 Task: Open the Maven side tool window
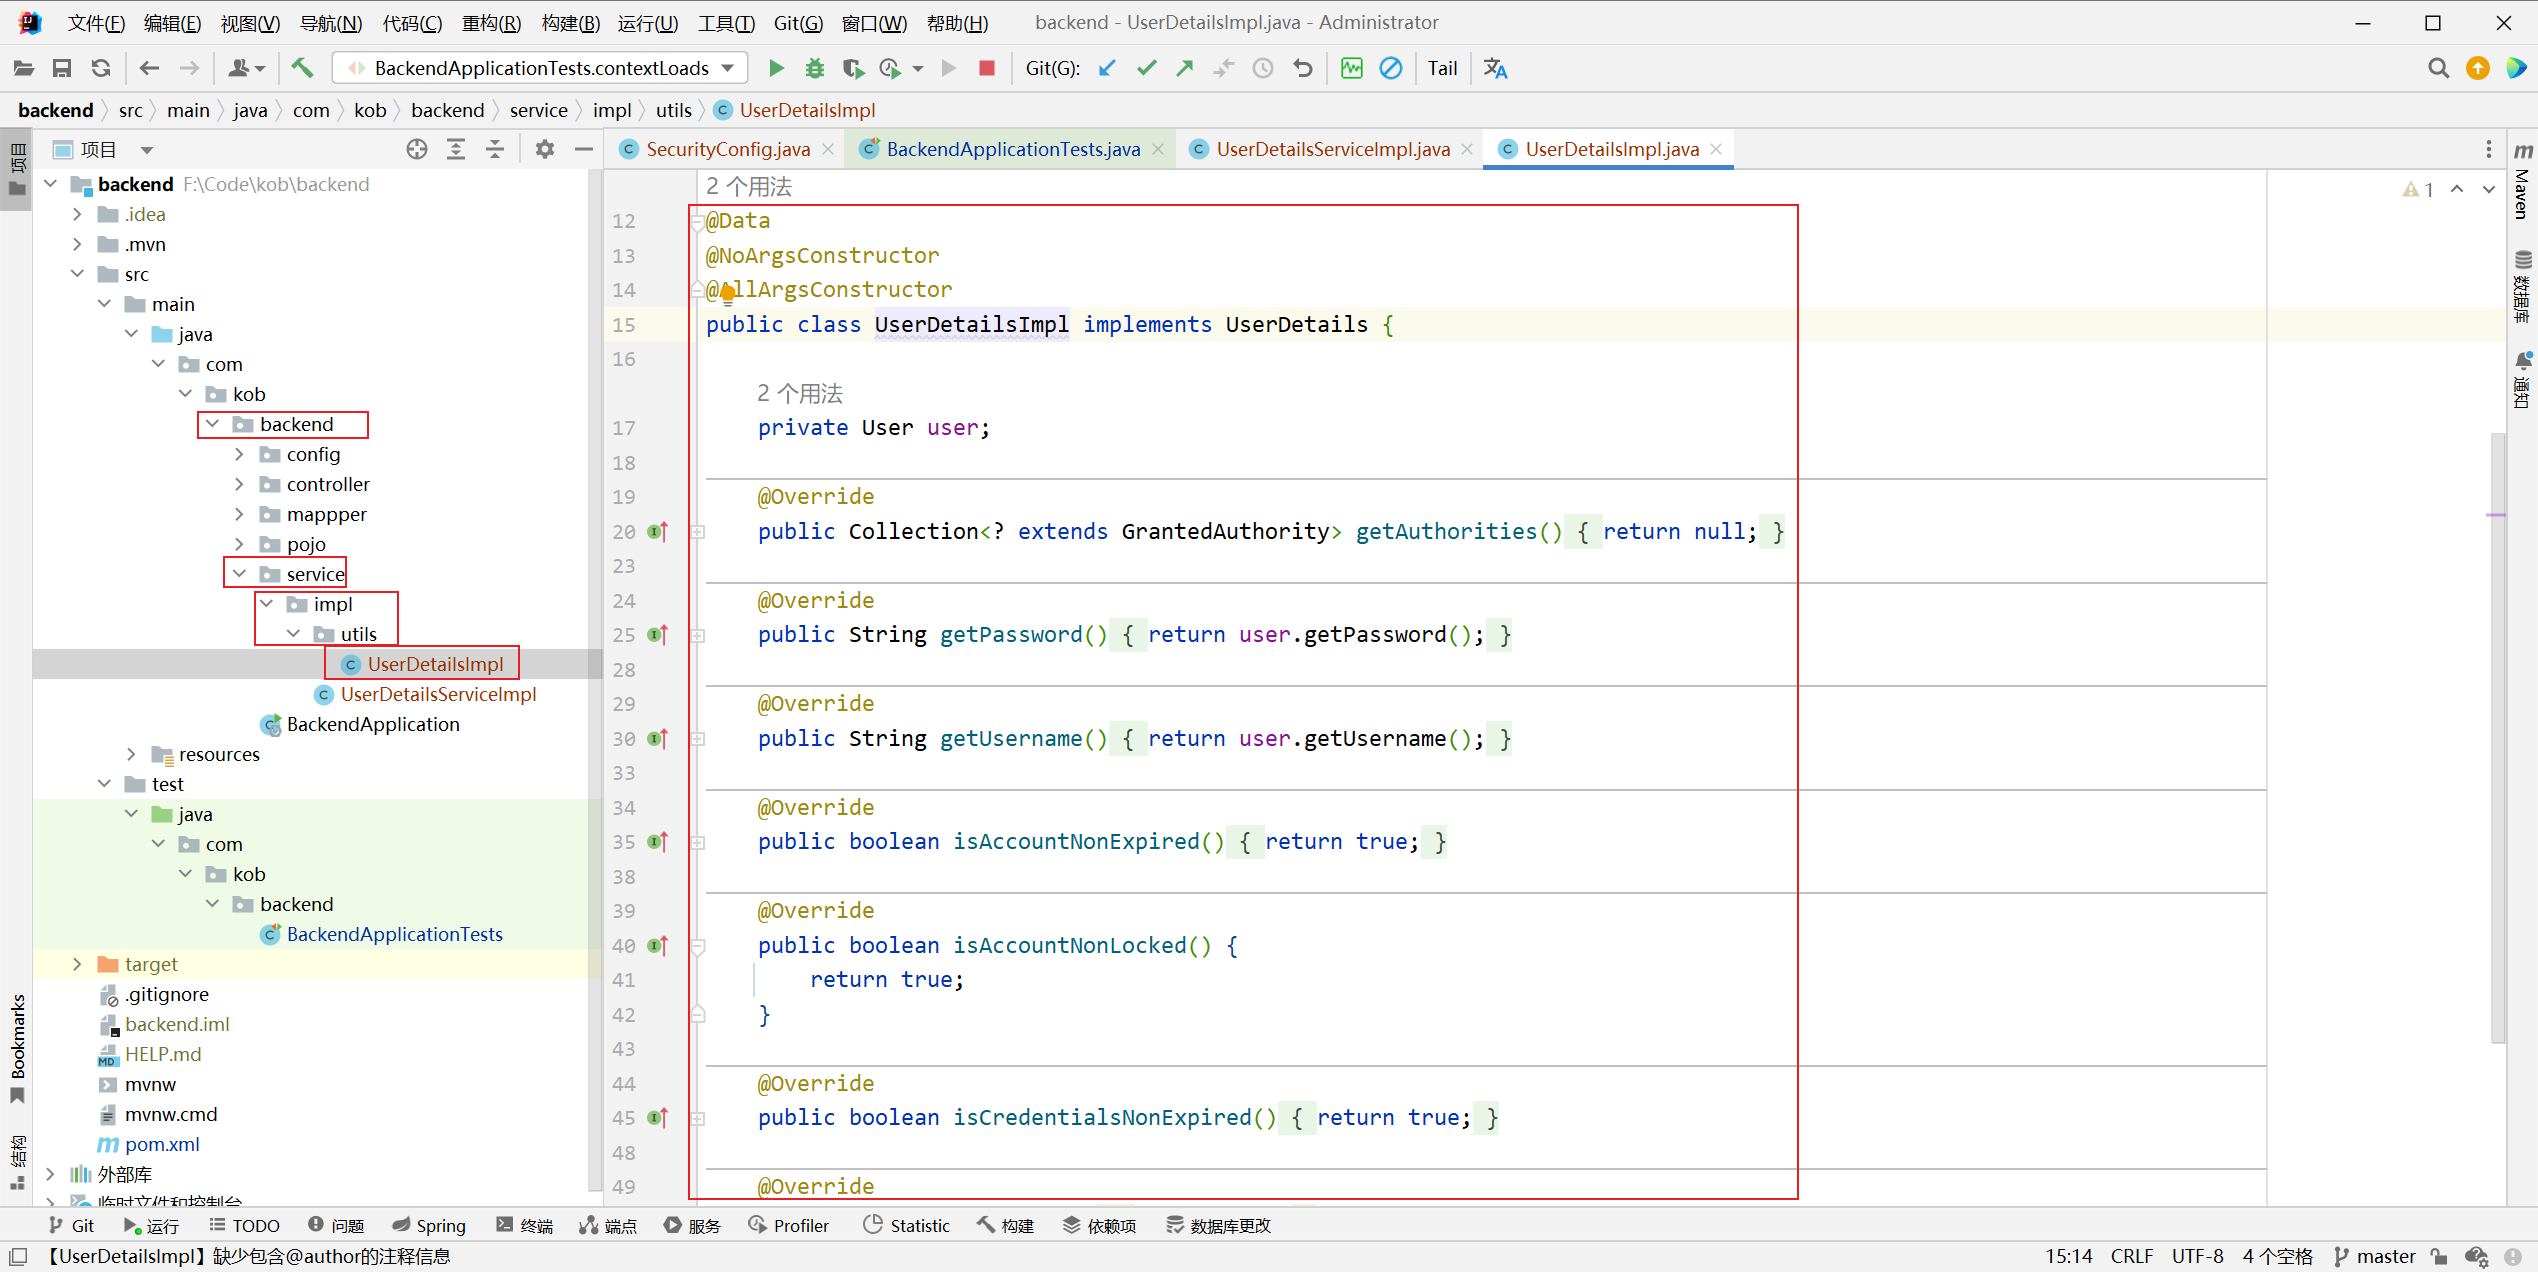click(2523, 182)
